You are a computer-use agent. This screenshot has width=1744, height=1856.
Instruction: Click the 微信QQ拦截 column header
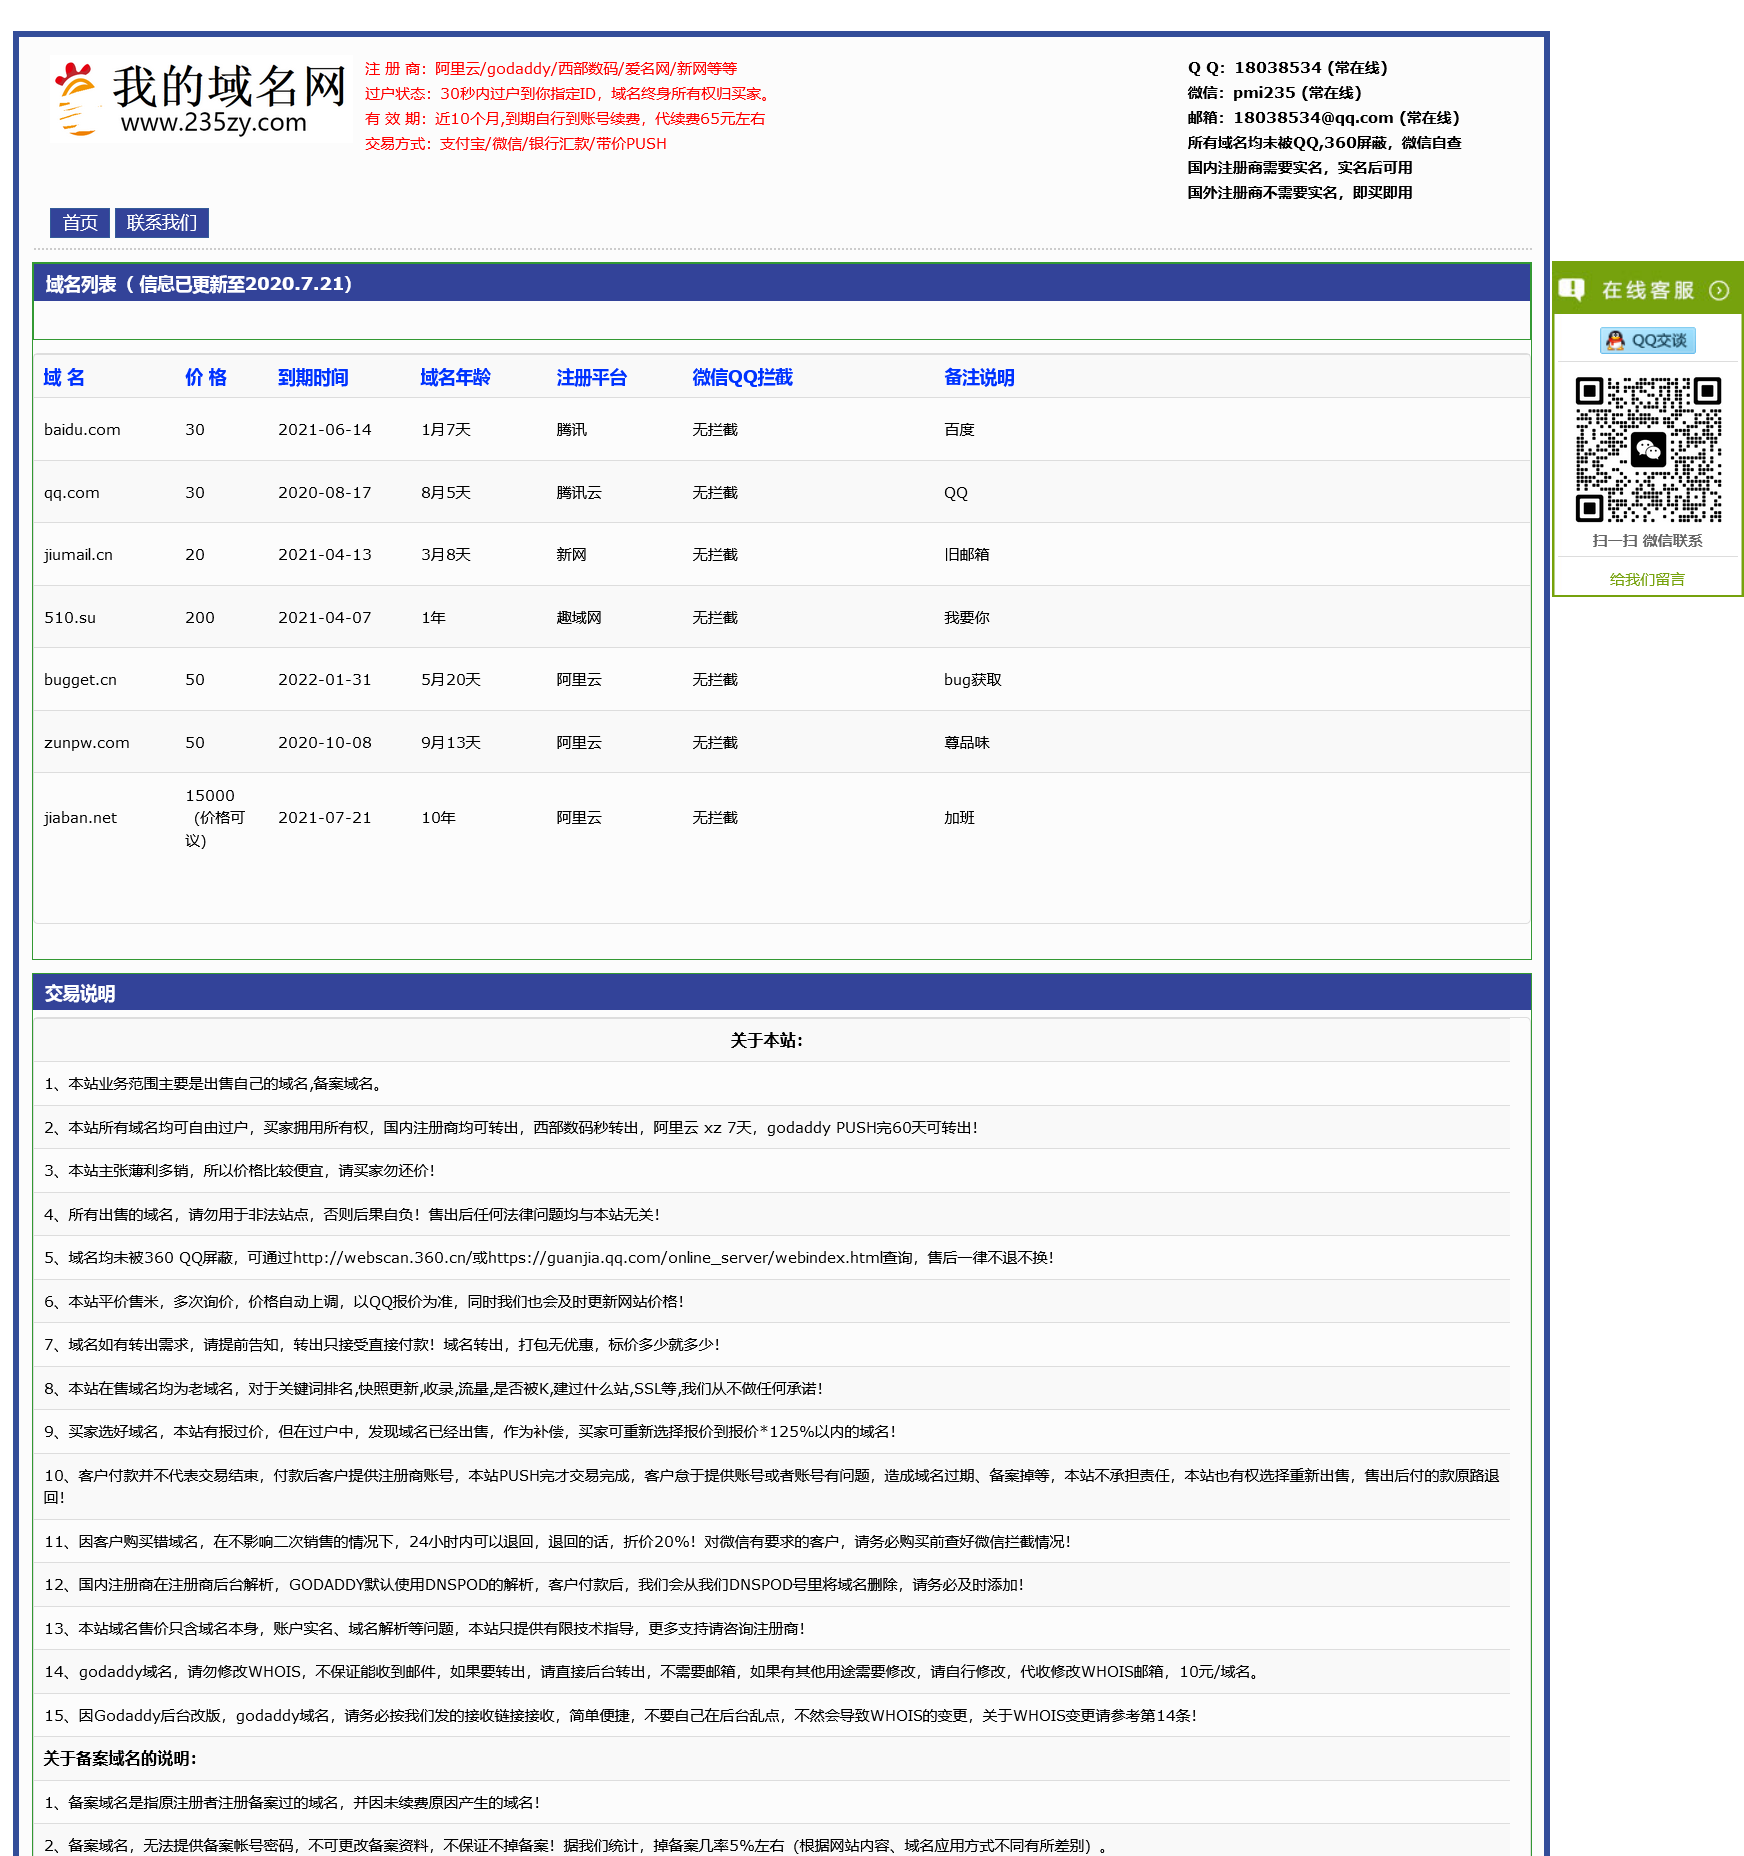tap(742, 378)
